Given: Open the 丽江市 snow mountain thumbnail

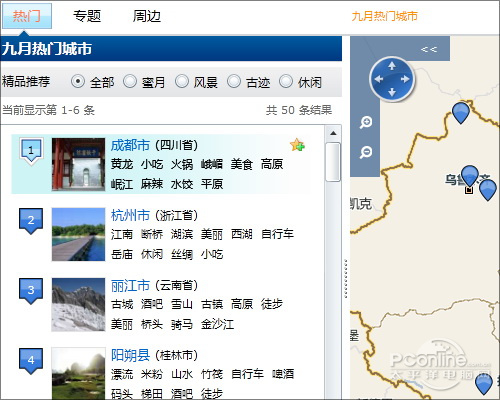Looking at the screenshot, I should tap(78, 304).
